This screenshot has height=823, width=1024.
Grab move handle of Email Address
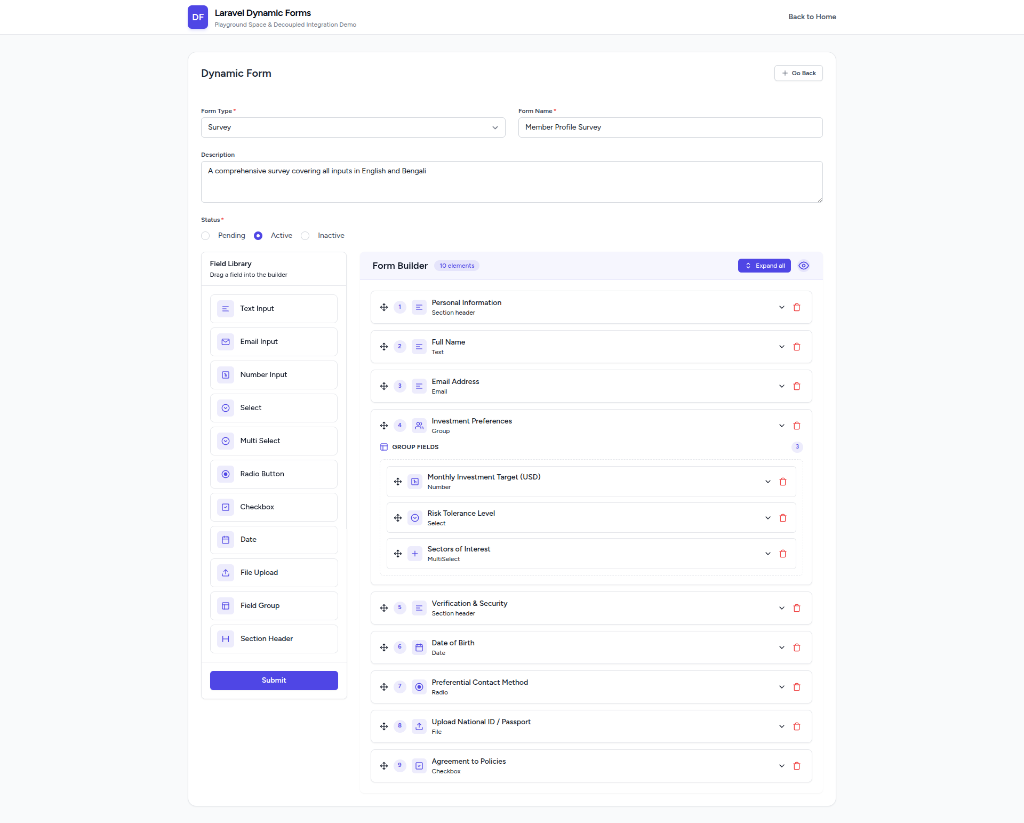[x=384, y=387]
